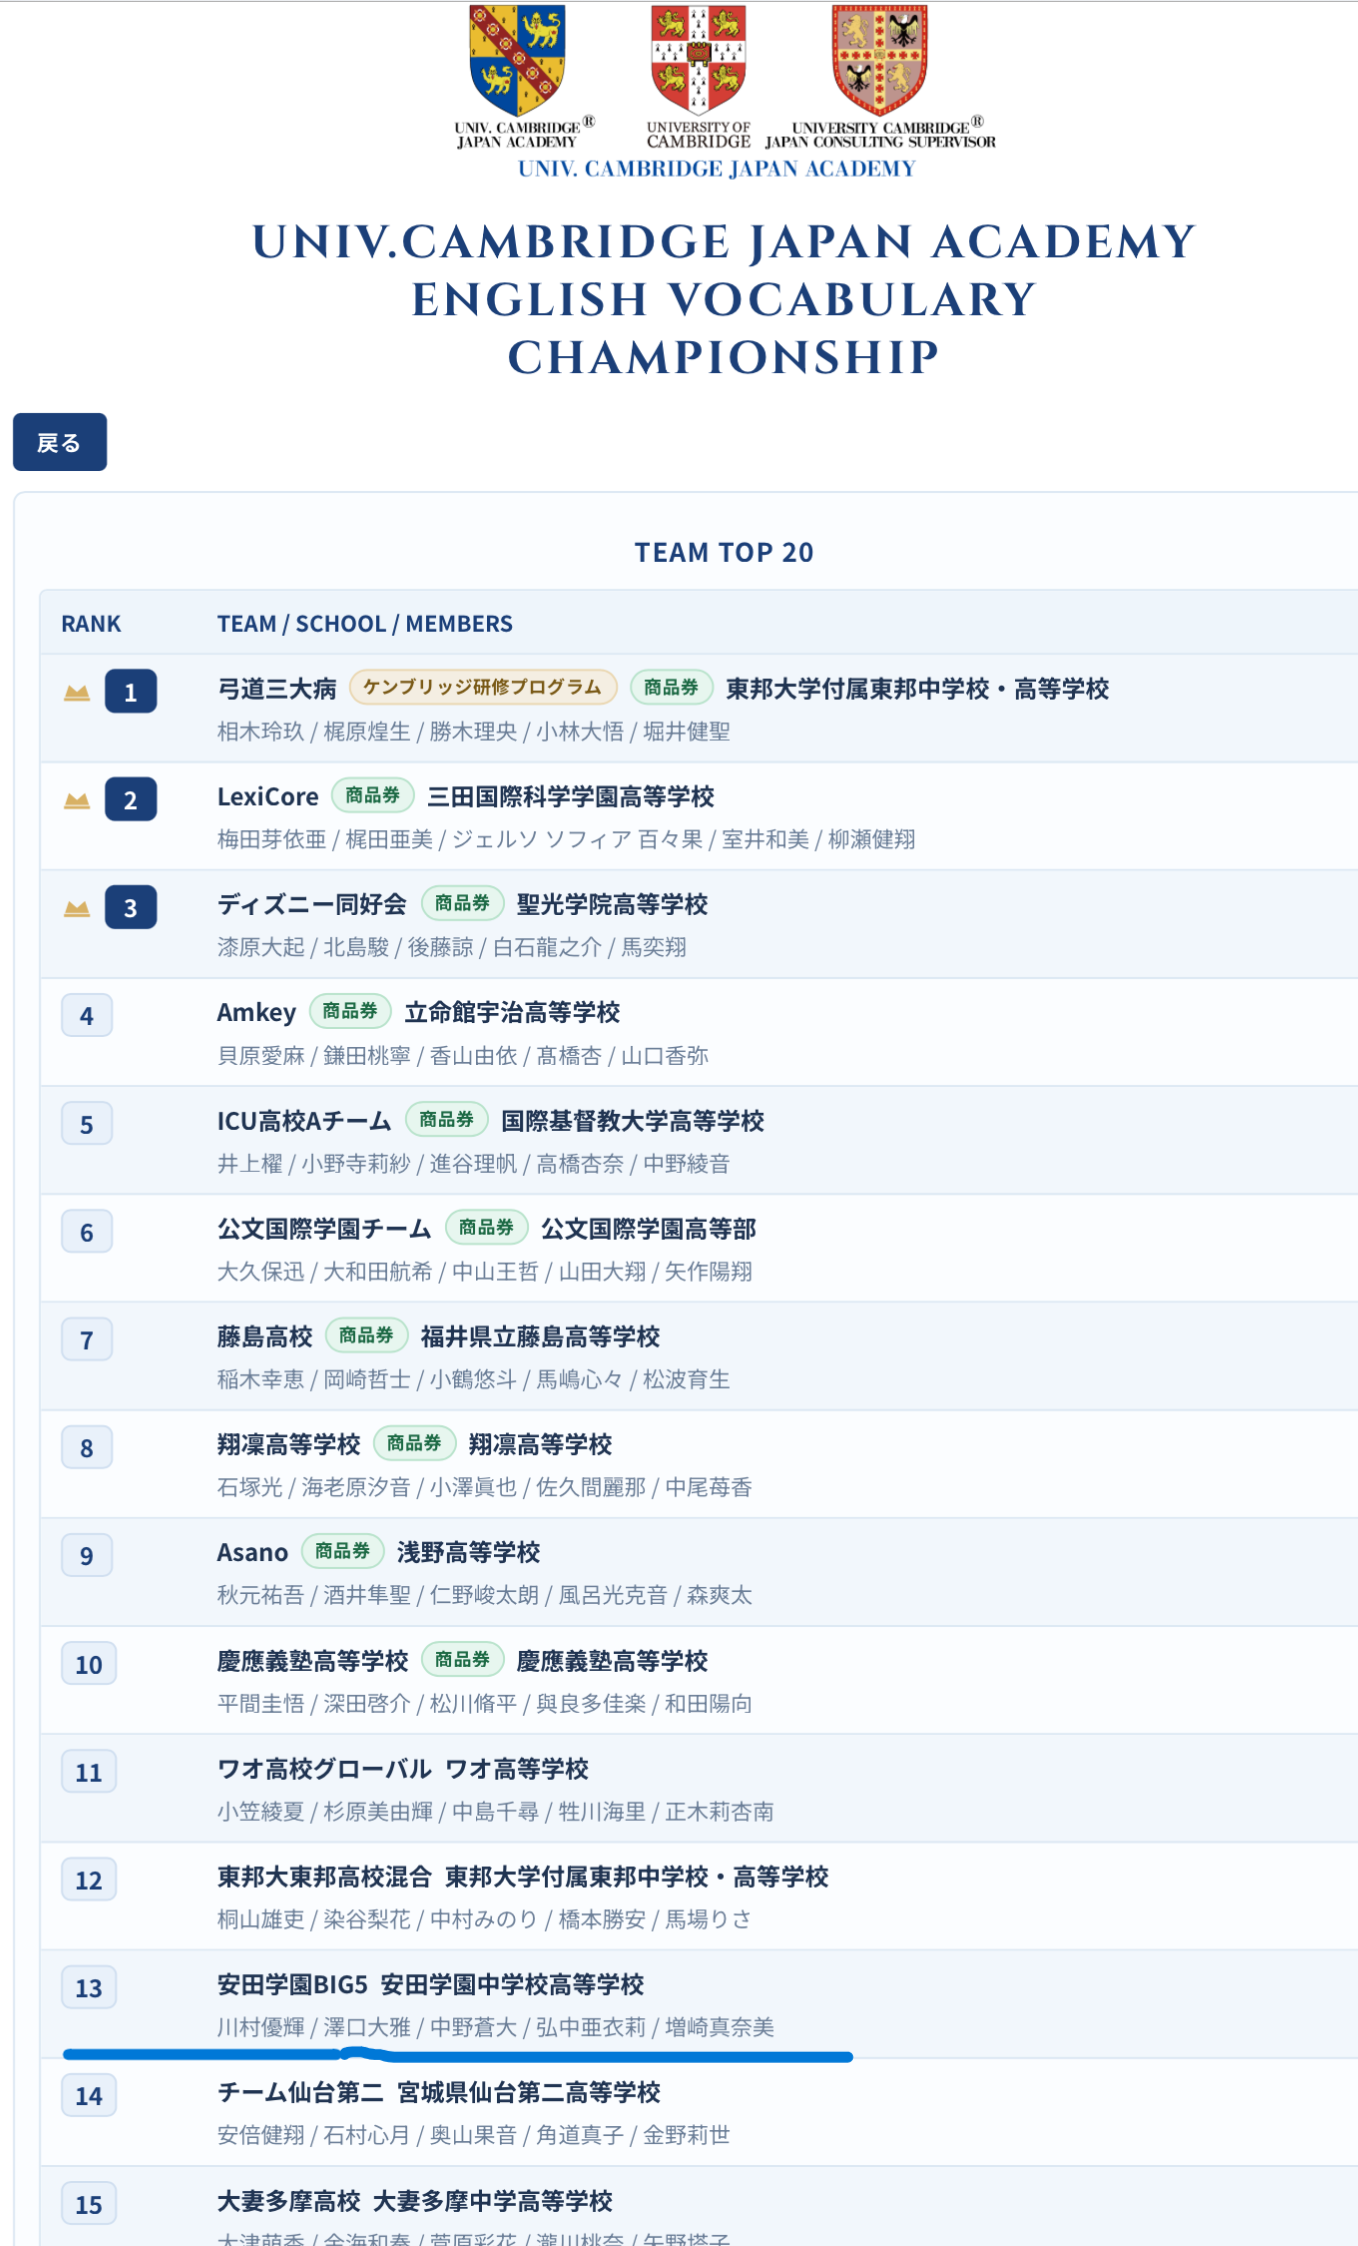Open team name 弓道三大病
The width and height of the screenshot is (1358, 2246).
tap(276, 689)
